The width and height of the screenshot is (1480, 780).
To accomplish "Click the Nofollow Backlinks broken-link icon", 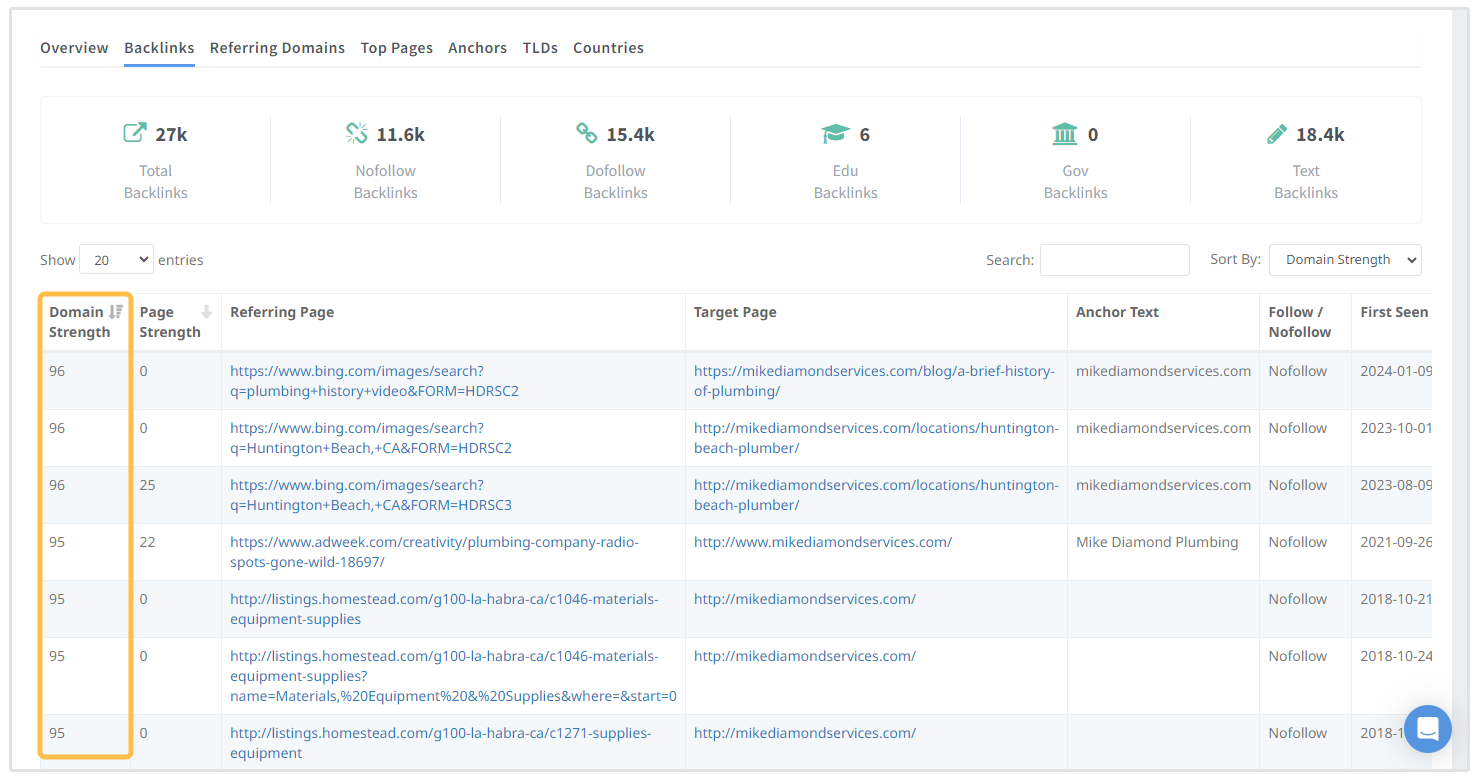I will [357, 133].
